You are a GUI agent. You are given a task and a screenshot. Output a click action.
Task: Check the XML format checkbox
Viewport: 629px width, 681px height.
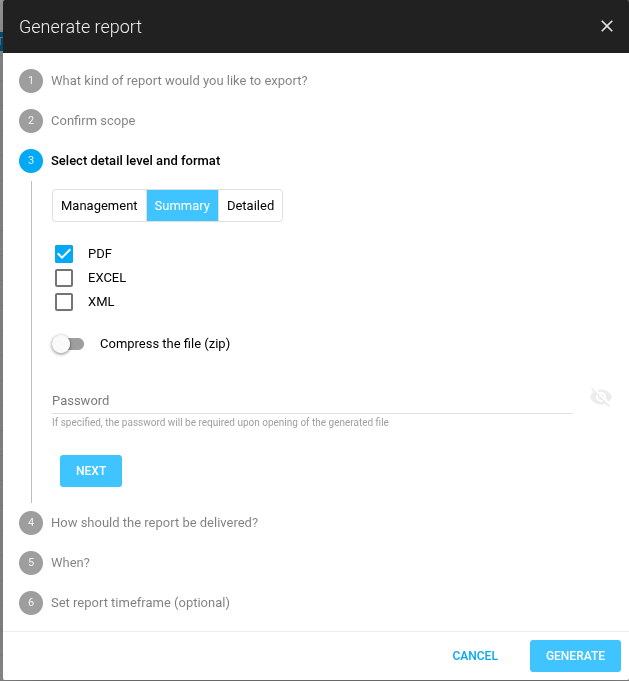(x=64, y=302)
